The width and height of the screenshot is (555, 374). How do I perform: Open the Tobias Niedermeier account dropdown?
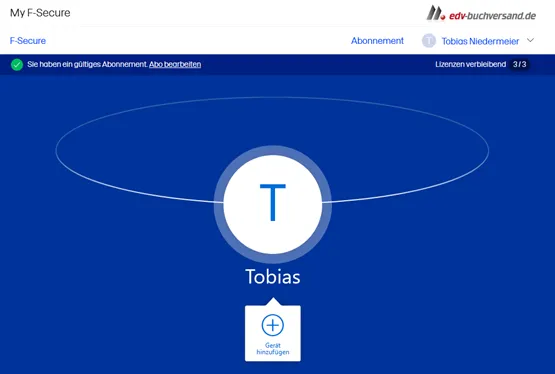pyautogui.click(x=480, y=41)
